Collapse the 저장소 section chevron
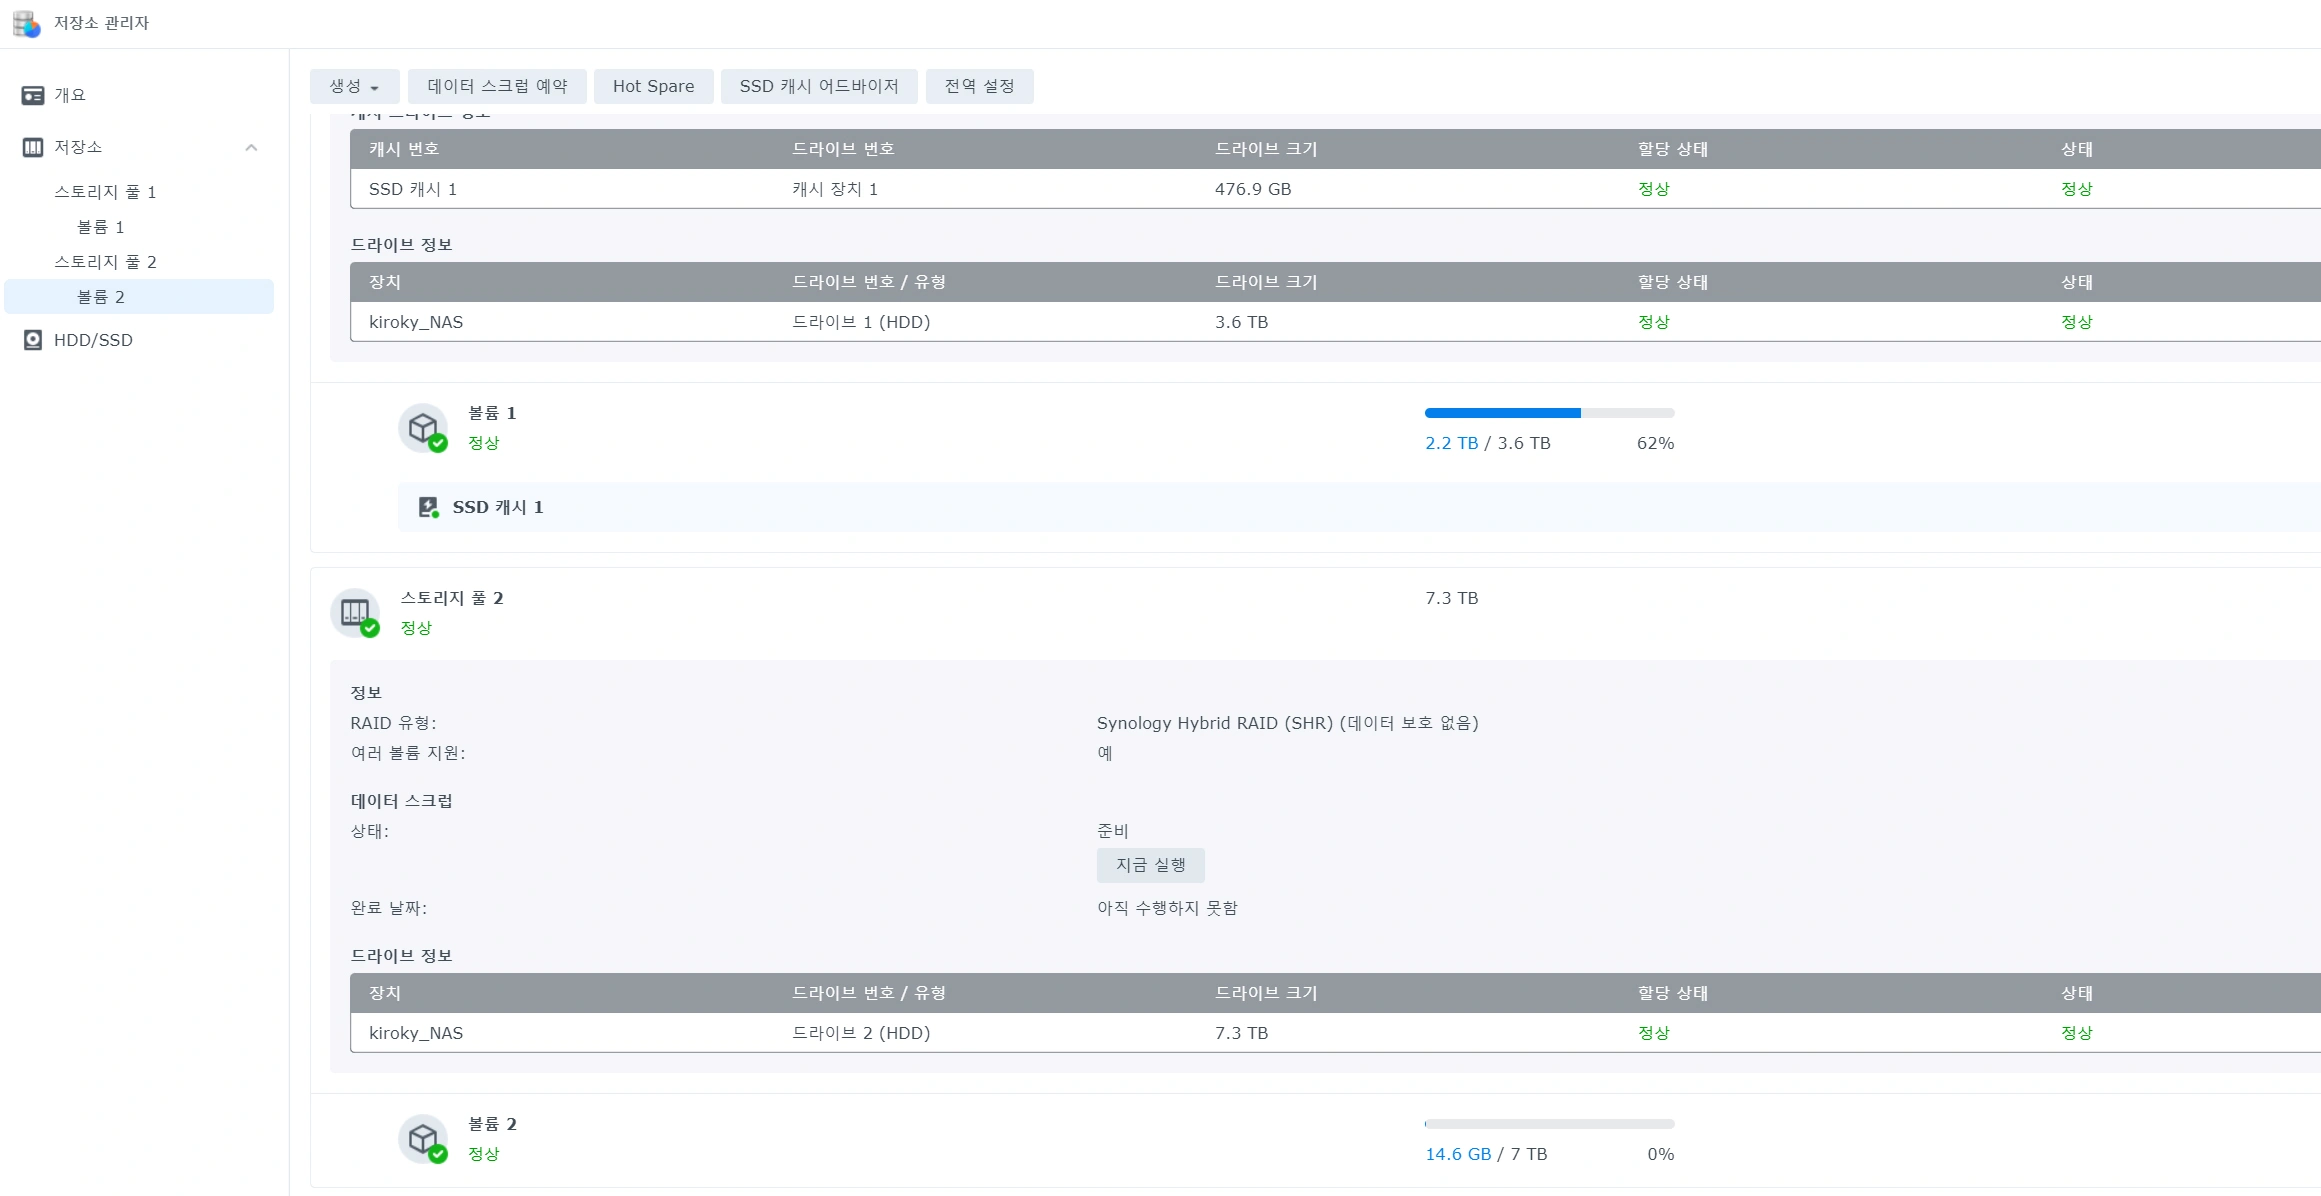The width and height of the screenshot is (2321, 1196). (252, 148)
